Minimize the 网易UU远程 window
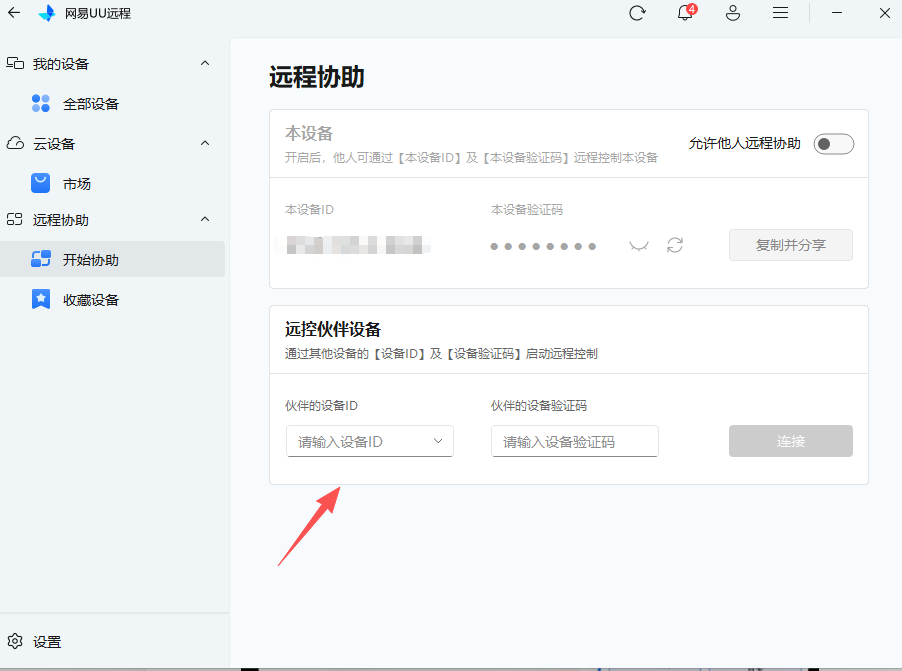 837,13
